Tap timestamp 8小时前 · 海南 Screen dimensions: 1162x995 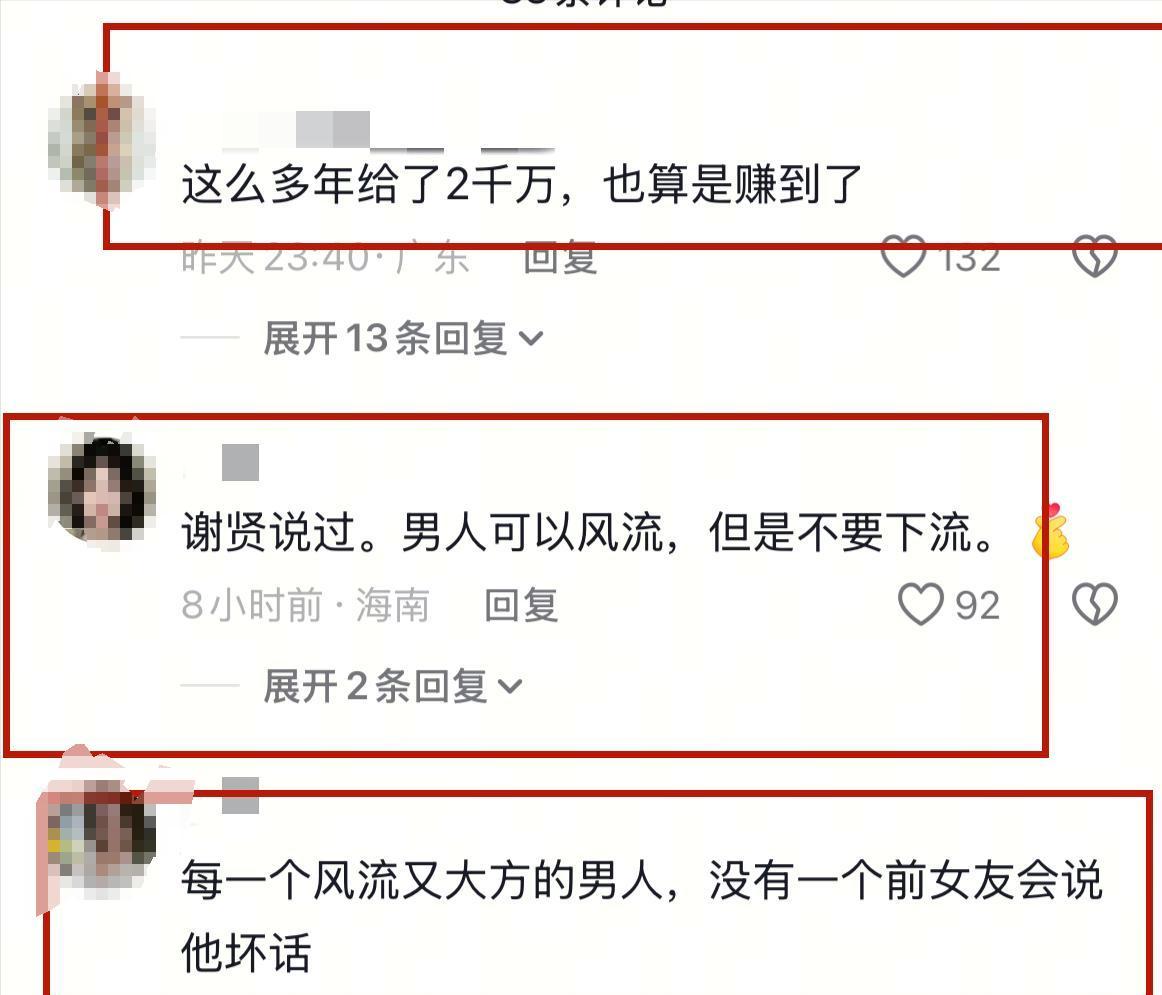pos(305,605)
